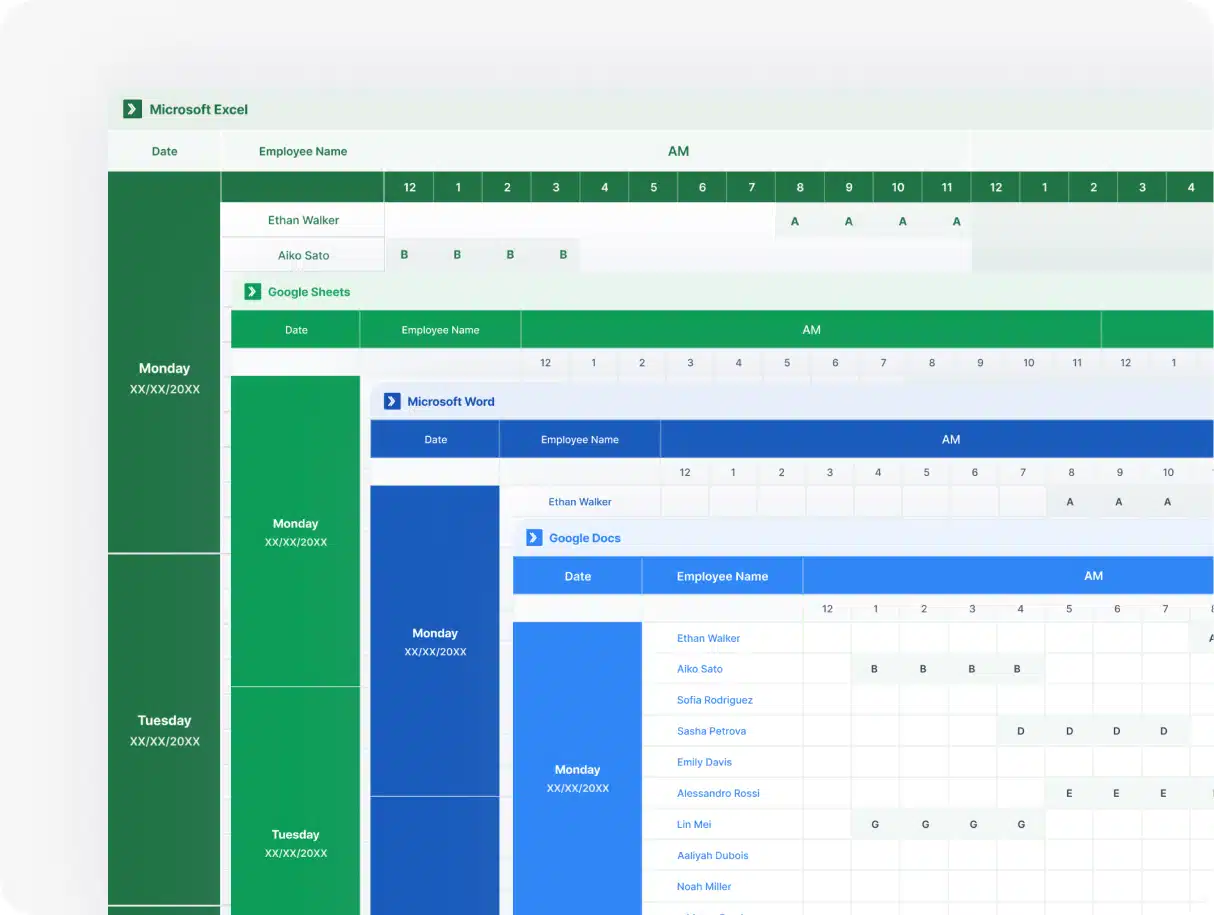
Task: Select Noah Miller at the list bottom
Action: [705, 886]
